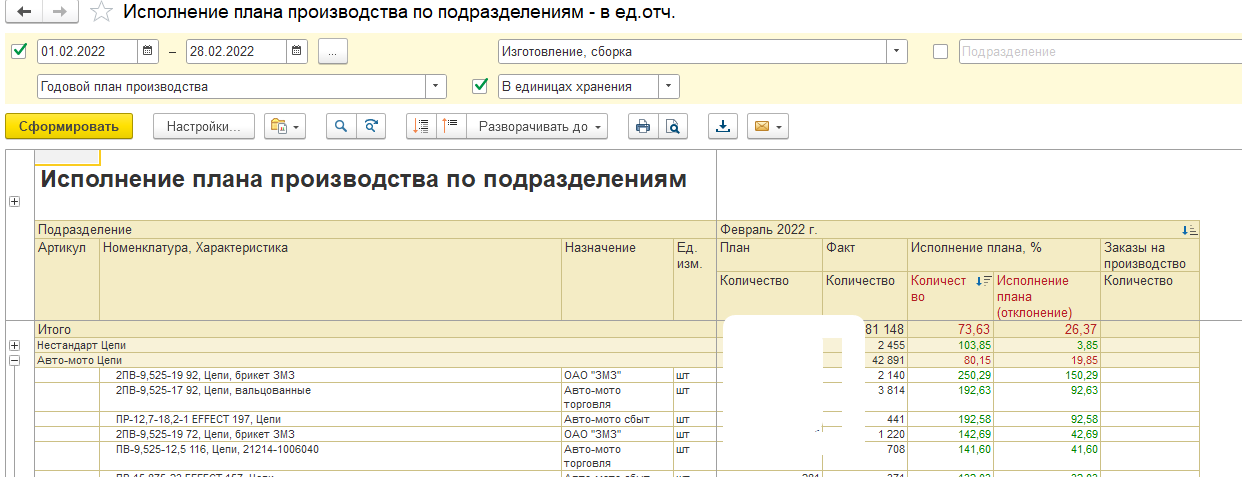Click the Номенклатура, Характеристика column header
This screenshot has width=1242, height=477.
[x=195, y=248]
